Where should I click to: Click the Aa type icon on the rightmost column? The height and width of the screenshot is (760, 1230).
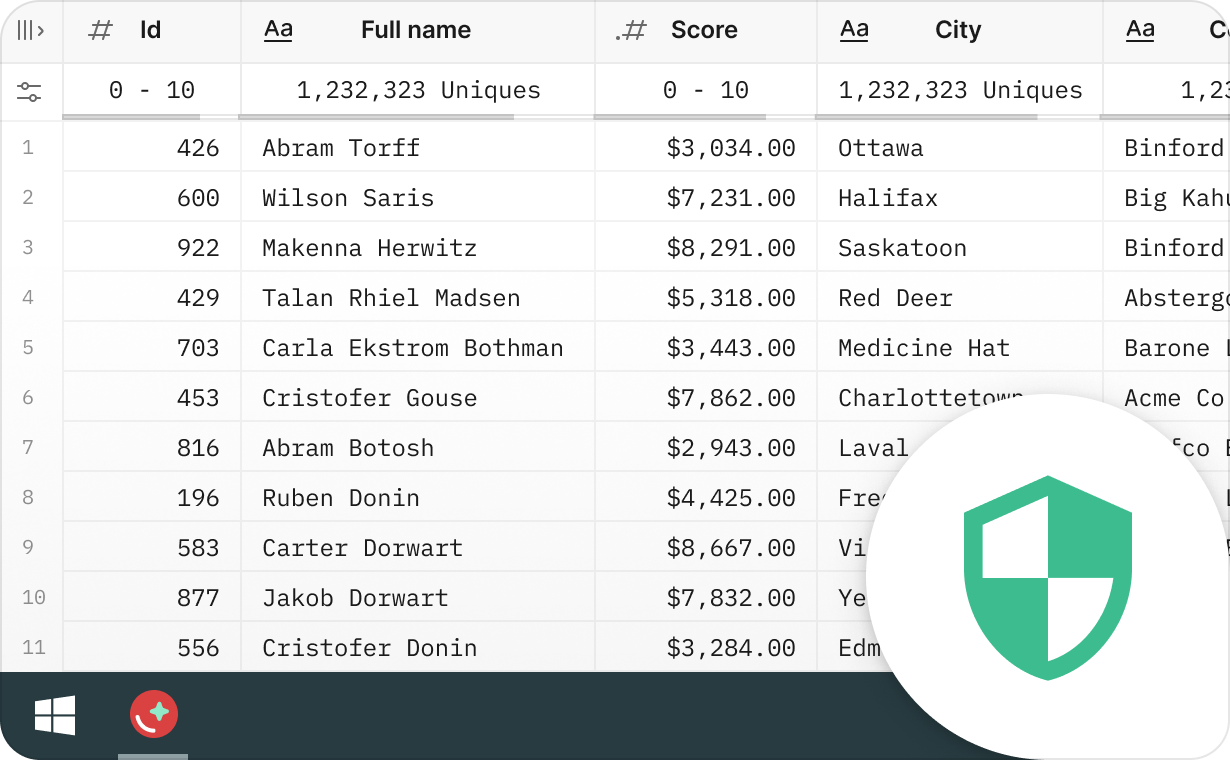tap(1140, 30)
